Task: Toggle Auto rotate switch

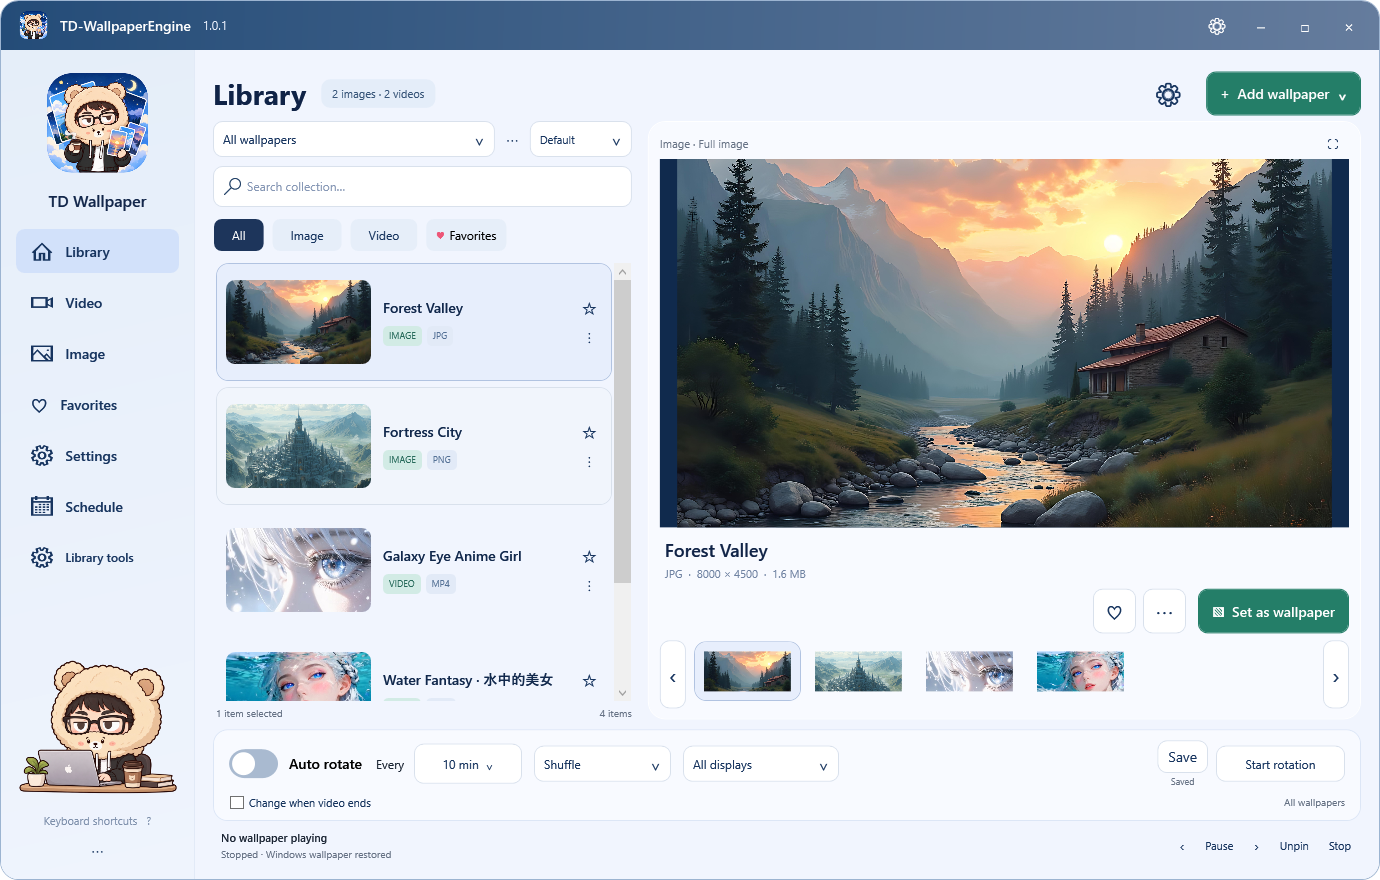Action: click(x=254, y=764)
